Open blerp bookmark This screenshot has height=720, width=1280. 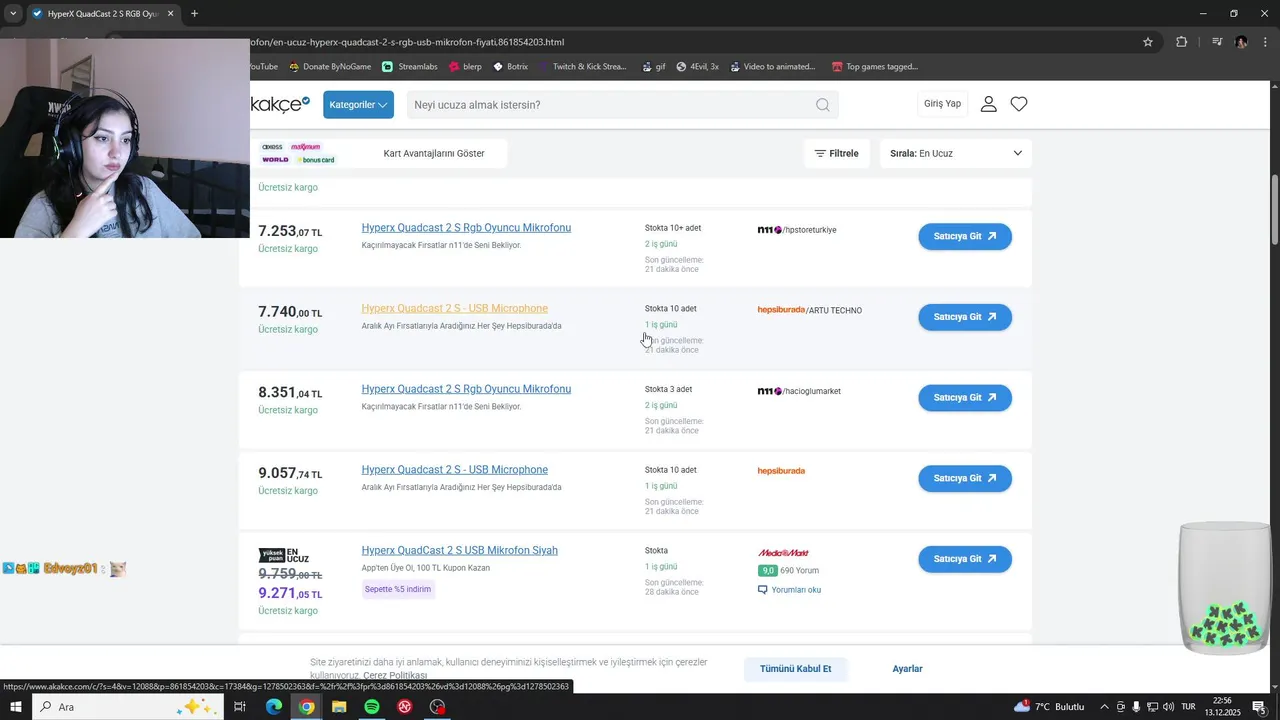(x=465, y=67)
